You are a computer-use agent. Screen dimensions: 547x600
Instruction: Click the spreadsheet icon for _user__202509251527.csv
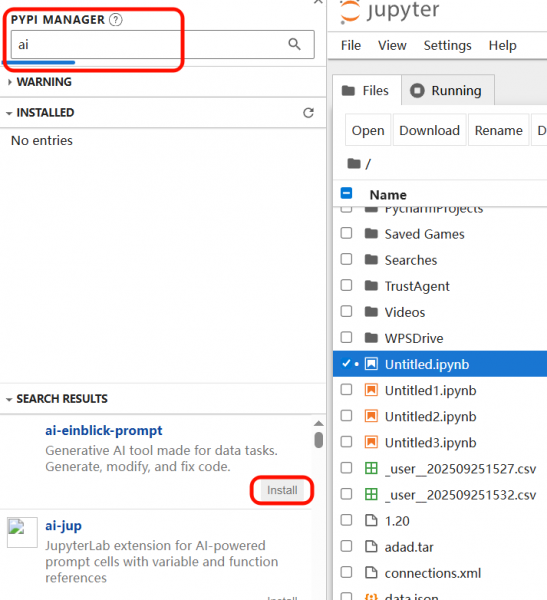click(x=371, y=468)
